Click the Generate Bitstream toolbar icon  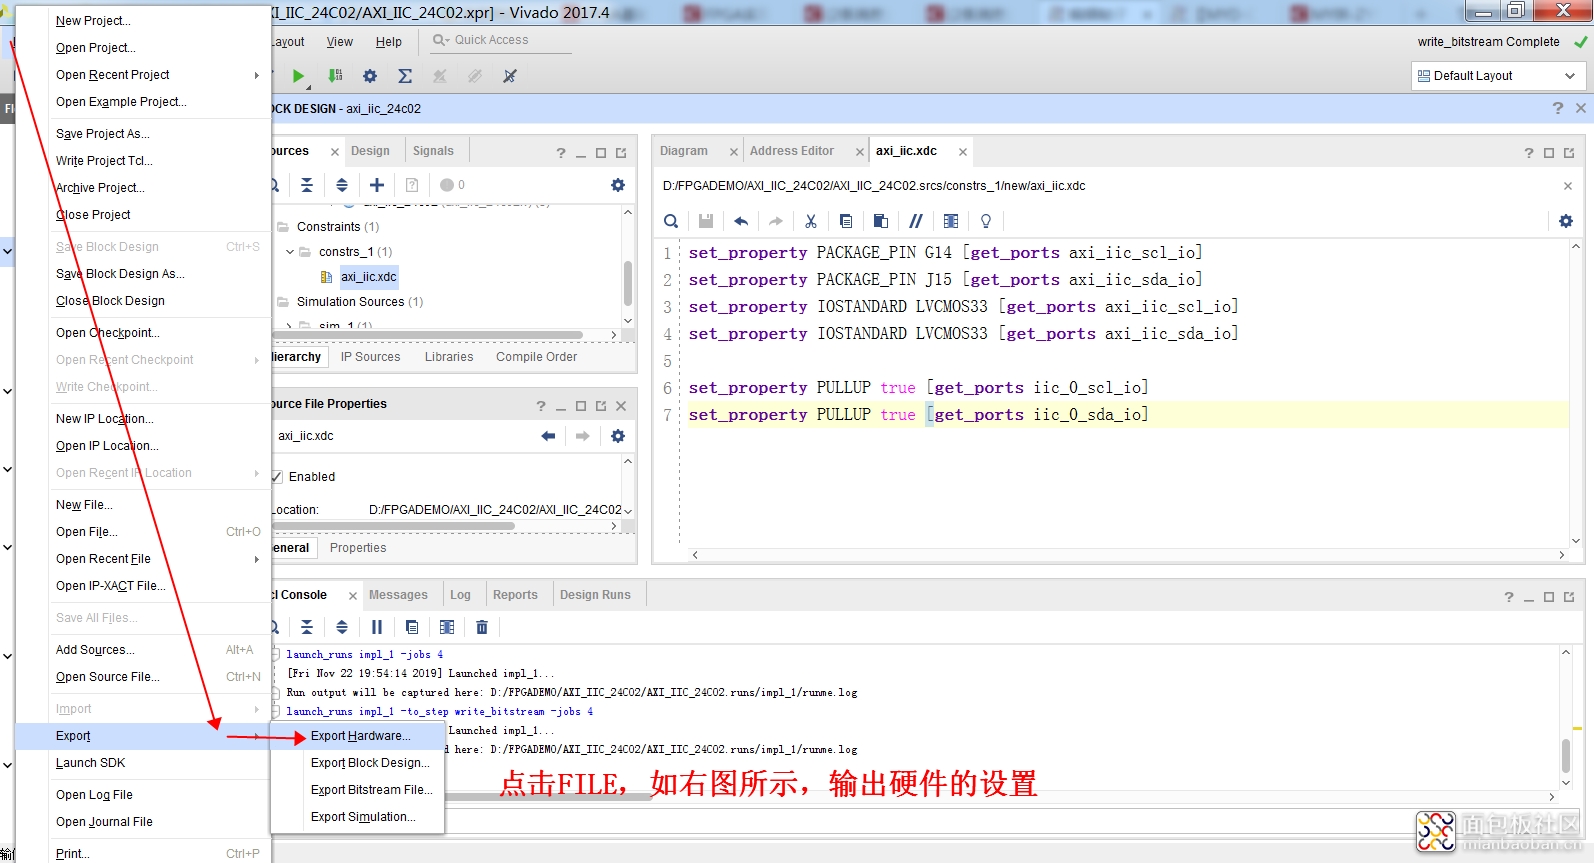click(336, 76)
